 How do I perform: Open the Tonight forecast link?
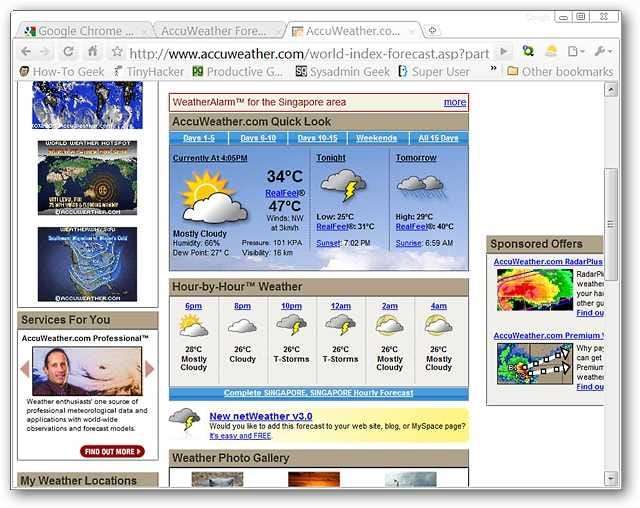(x=331, y=158)
